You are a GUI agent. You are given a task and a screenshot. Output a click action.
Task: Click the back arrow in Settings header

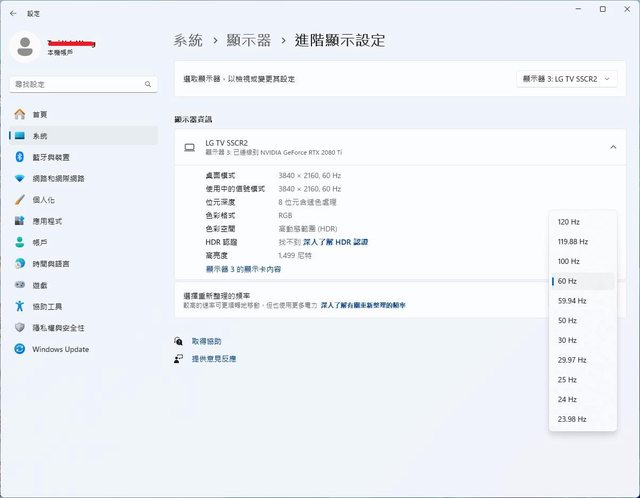click(x=11, y=13)
